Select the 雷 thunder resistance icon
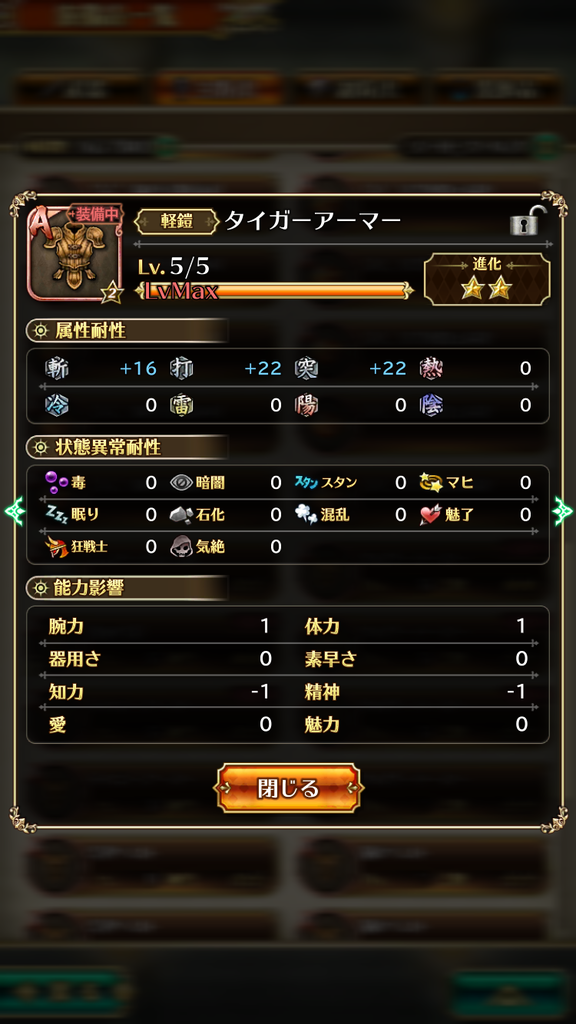The height and width of the screenshot is (1024, 576). [x=182, y=405]
